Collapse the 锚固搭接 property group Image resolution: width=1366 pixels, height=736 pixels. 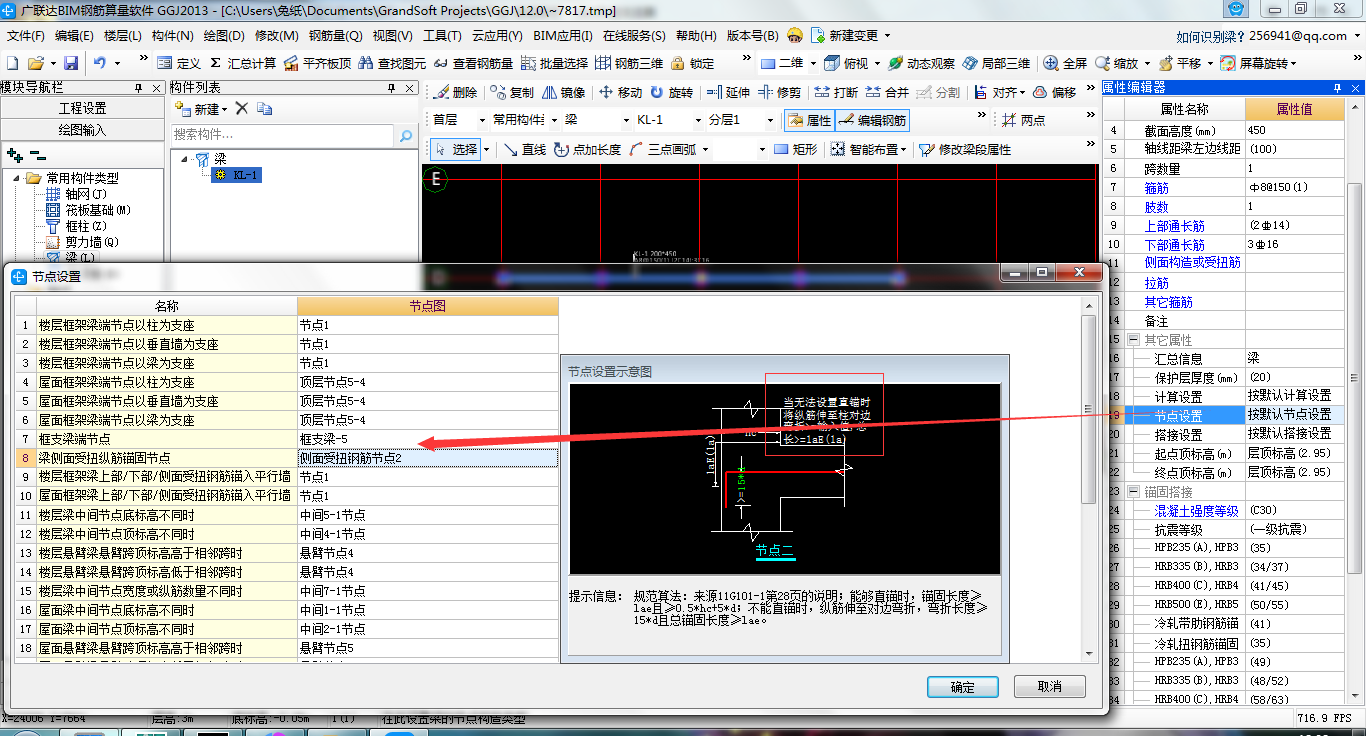[1133, 492]
